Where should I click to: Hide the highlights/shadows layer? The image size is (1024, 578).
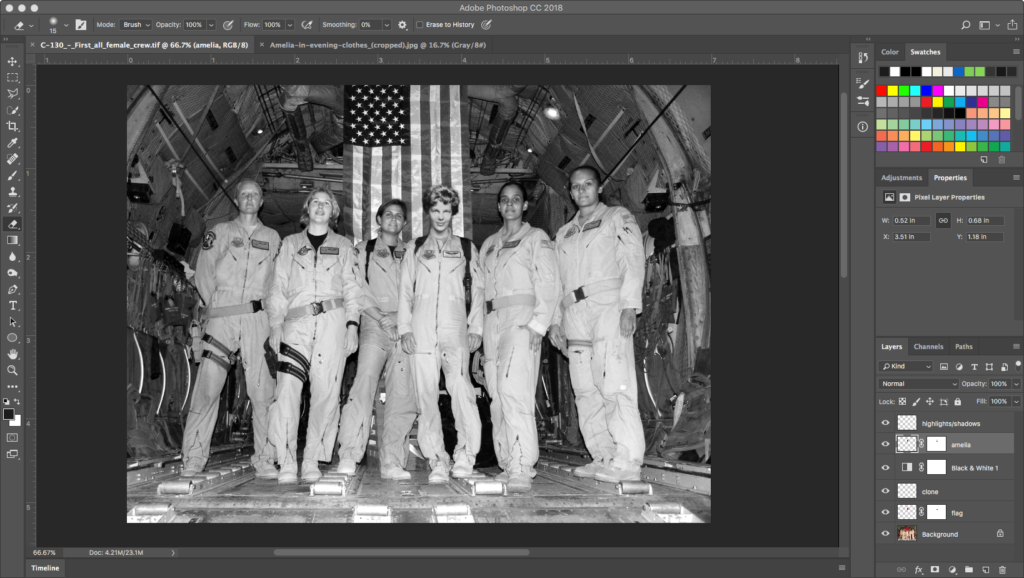tap(885, 423)
